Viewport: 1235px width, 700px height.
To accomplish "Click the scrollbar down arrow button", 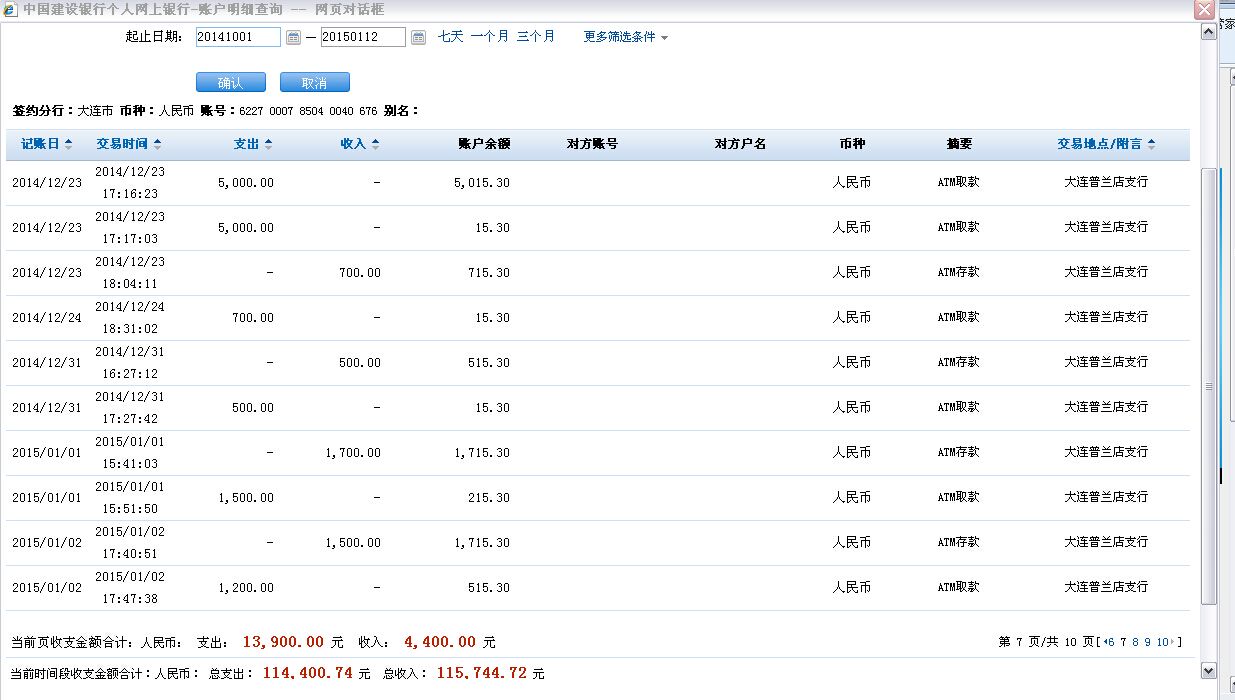I will pos(1208,670).
